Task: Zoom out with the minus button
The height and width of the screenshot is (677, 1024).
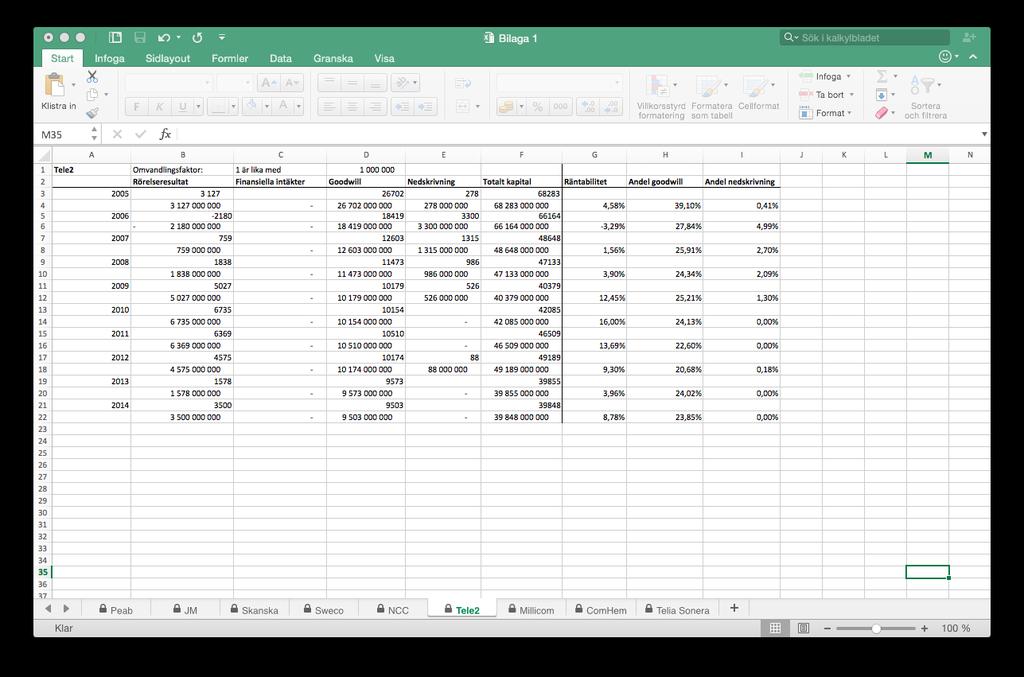Action: [827, 628]
